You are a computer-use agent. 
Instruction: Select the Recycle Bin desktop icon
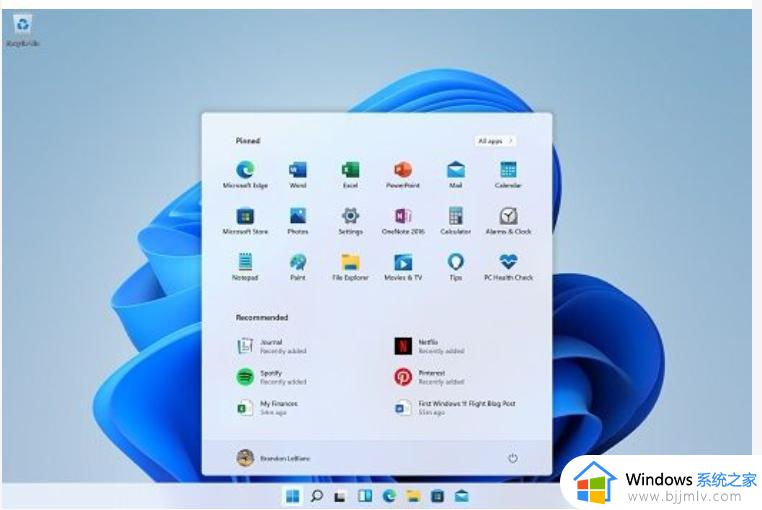pyautogui.click(x=23, y=31)
